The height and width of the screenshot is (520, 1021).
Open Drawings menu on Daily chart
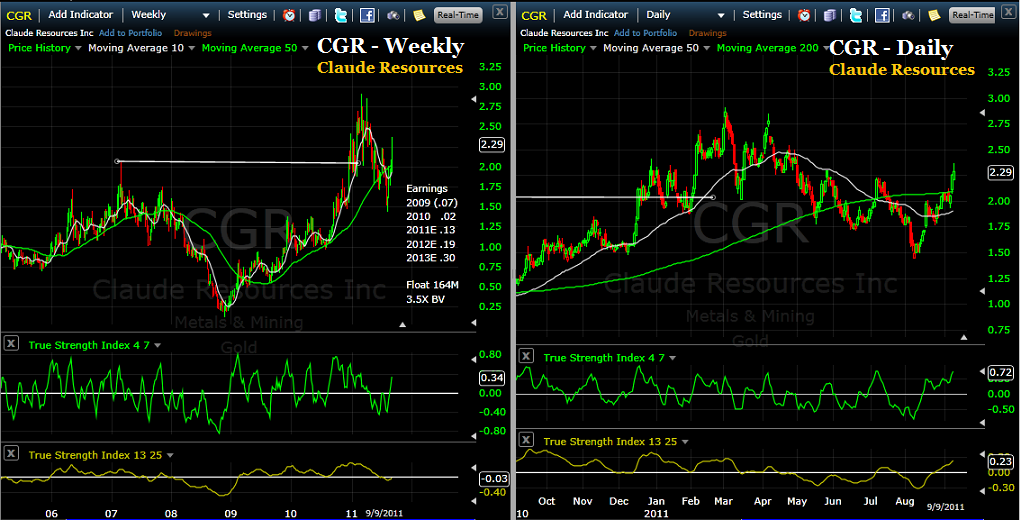(x=708, y=33)
